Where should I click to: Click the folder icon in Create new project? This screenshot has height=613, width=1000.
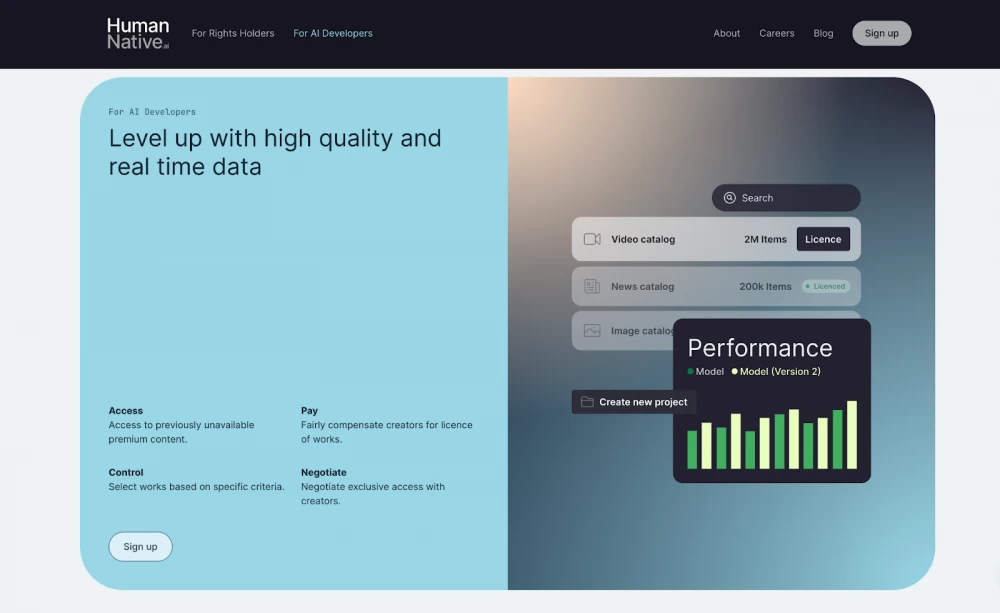point(586,401)
